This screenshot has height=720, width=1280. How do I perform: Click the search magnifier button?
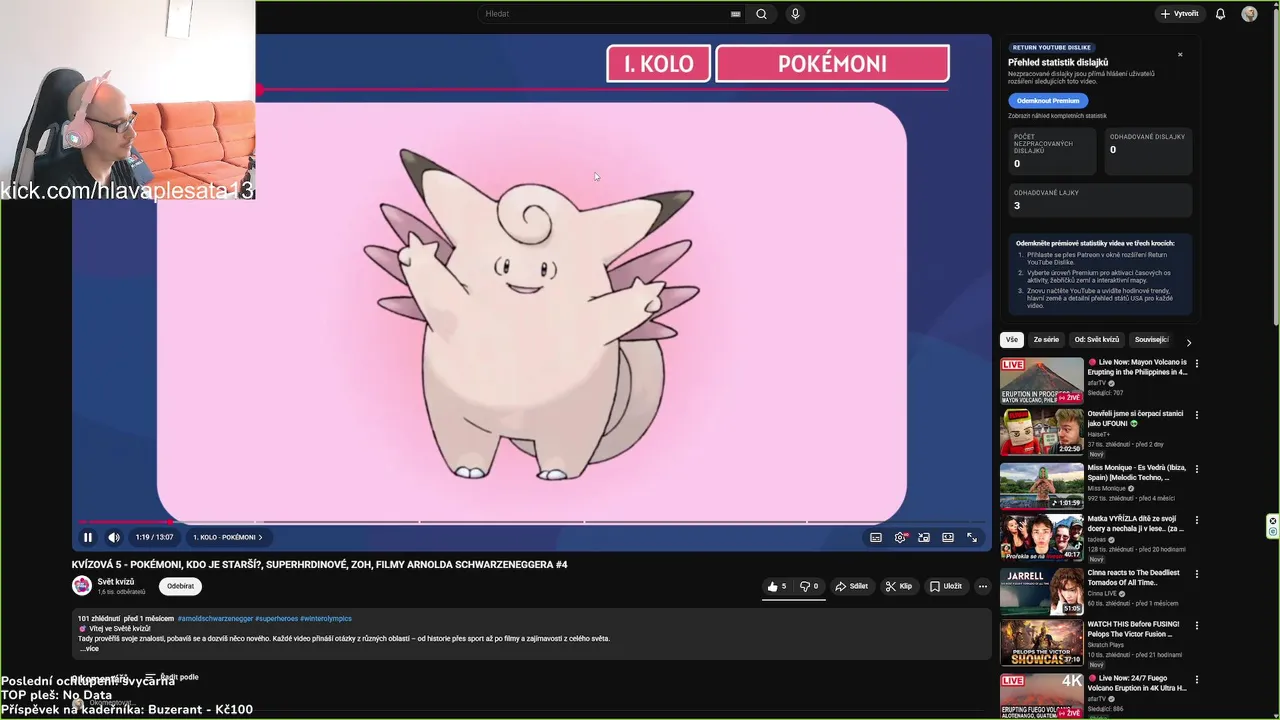click(x=761, y=14)
